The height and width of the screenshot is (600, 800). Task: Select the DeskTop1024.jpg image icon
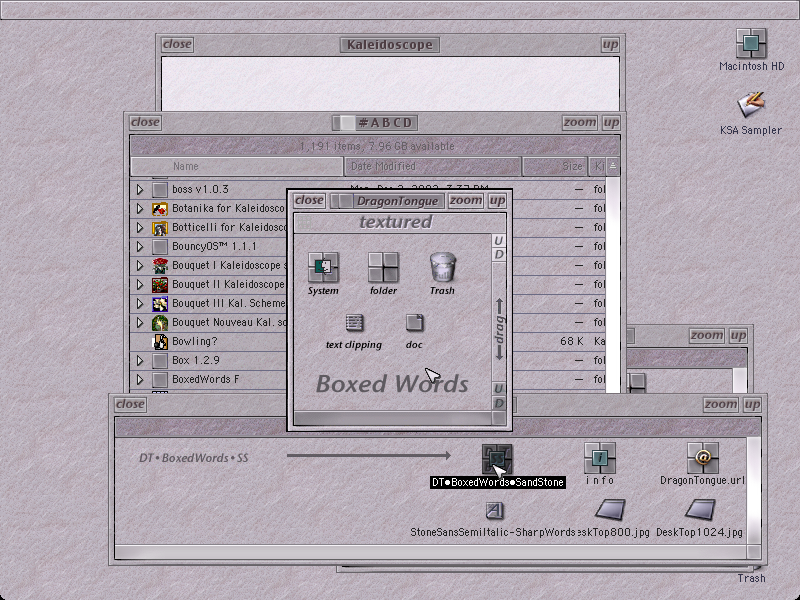[700, 510]
